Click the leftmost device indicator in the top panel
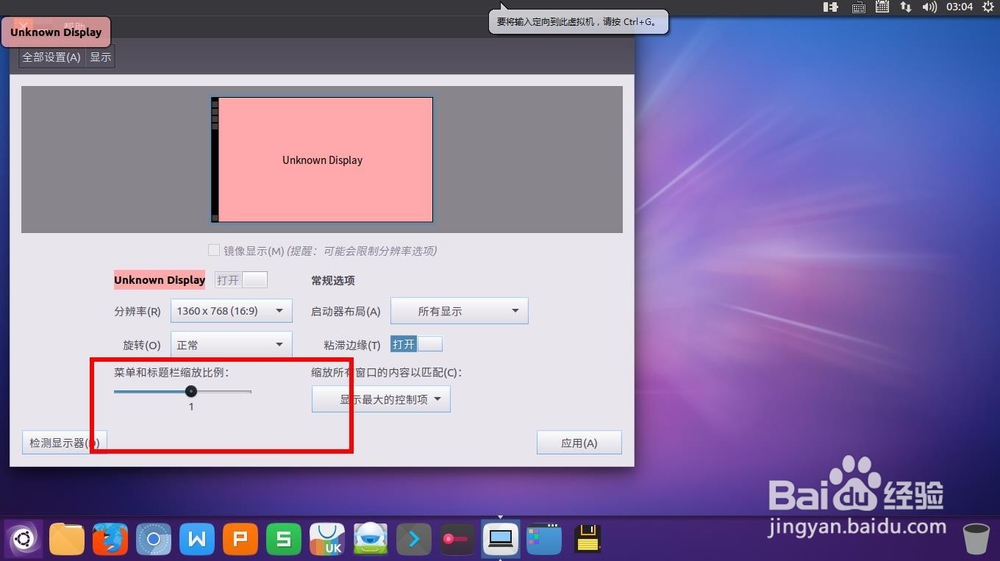This screenshot has width=1000, height=561. [830, 7]
